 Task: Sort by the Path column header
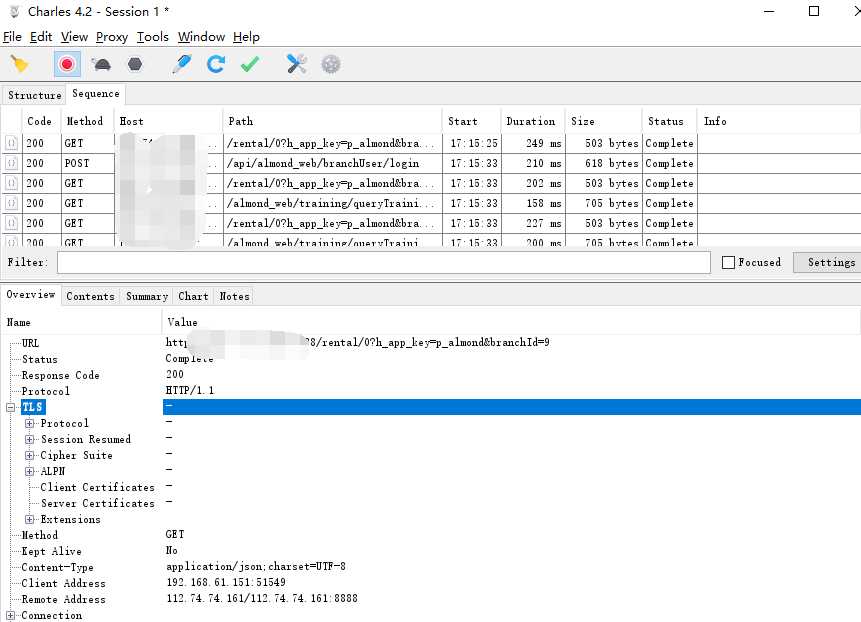pyautogui.click(x=332, y=121)
